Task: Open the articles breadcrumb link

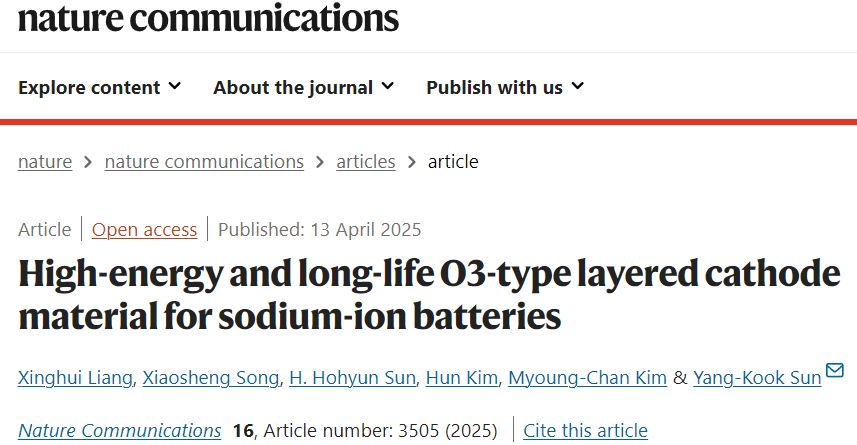Action: tap(366, 162)
